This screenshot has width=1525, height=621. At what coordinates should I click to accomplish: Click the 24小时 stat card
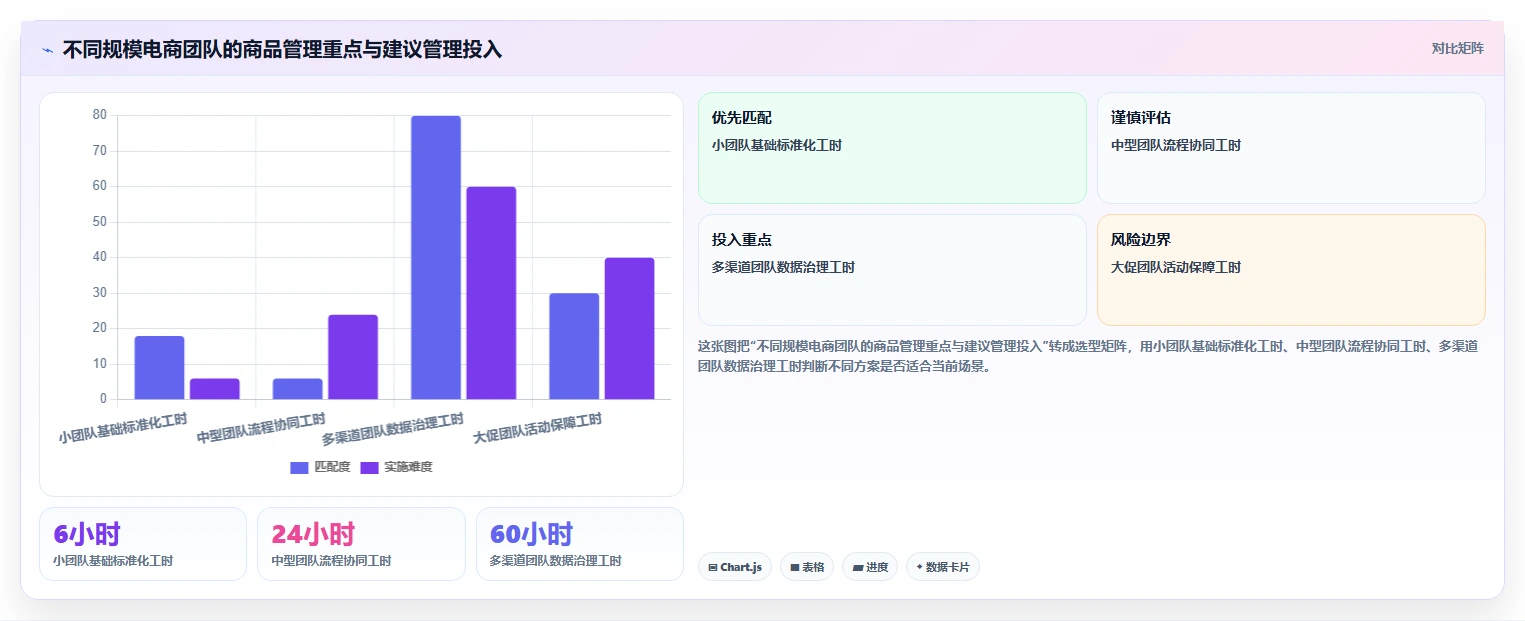[361, 544]
